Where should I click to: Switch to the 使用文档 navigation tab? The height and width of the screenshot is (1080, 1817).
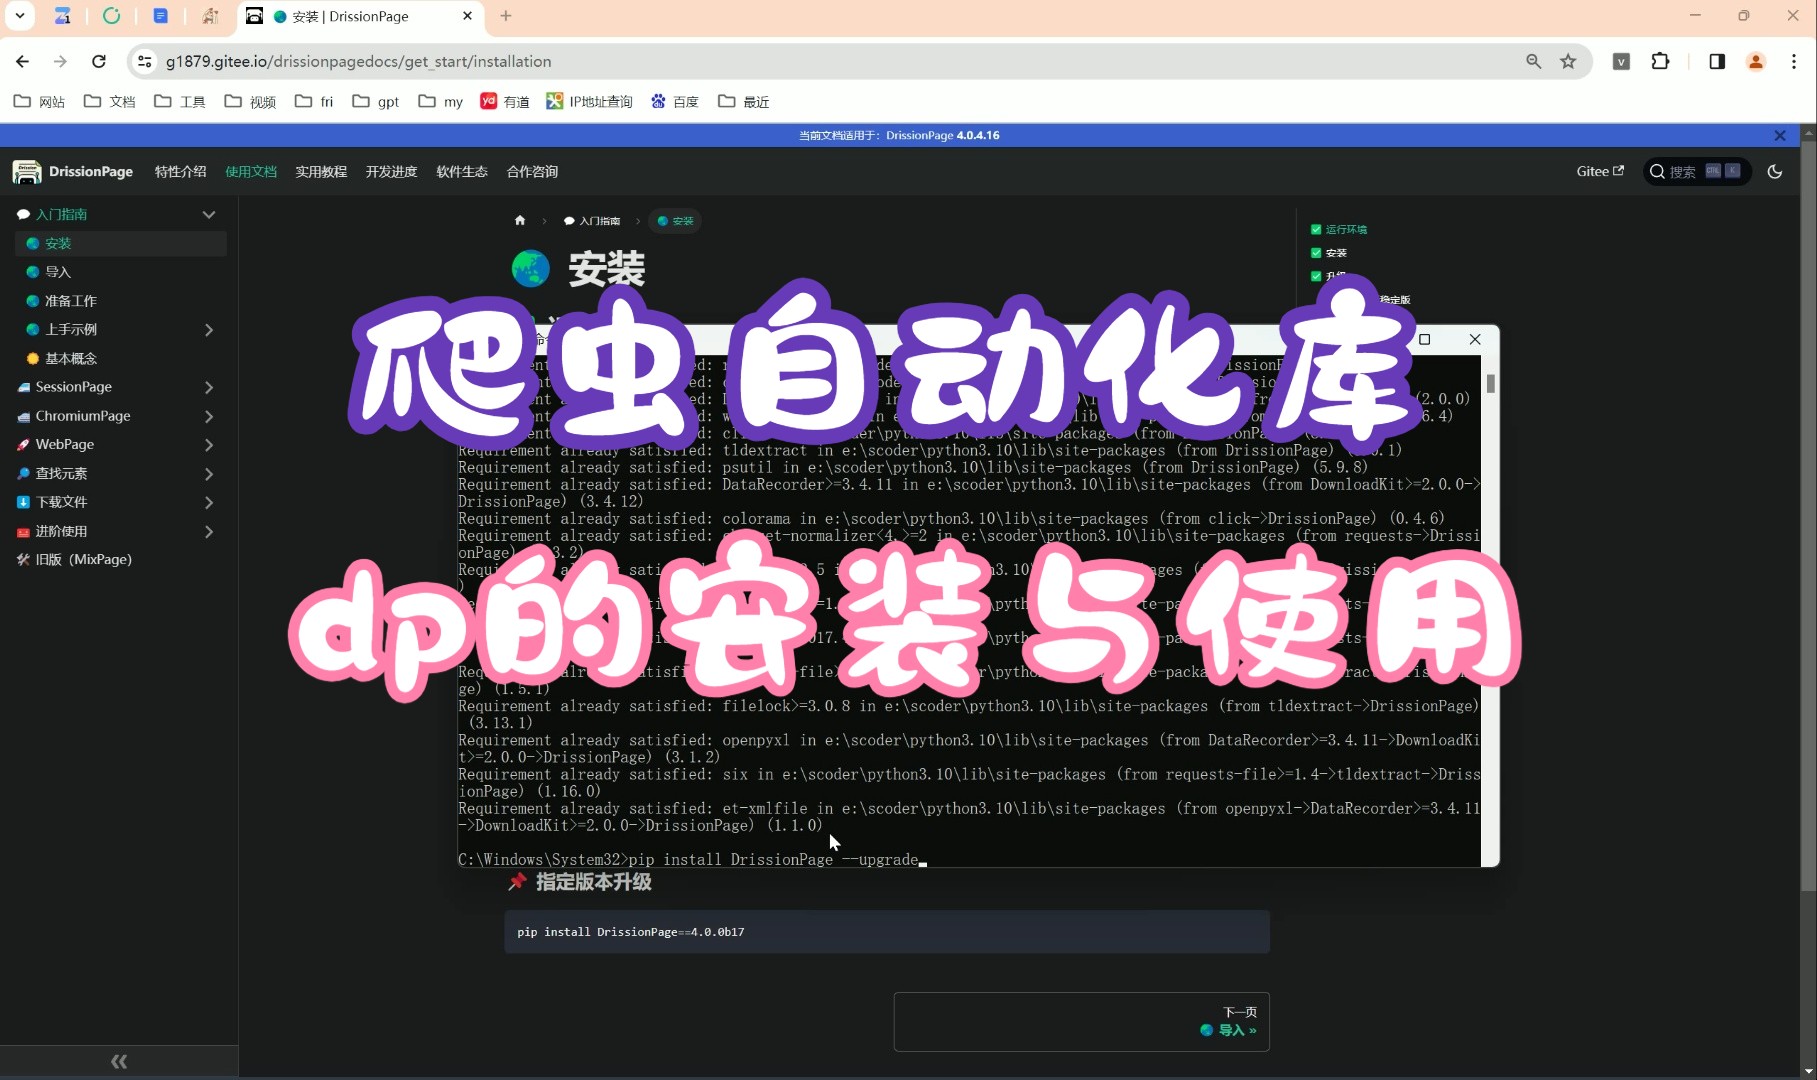(x=251, y=171)
